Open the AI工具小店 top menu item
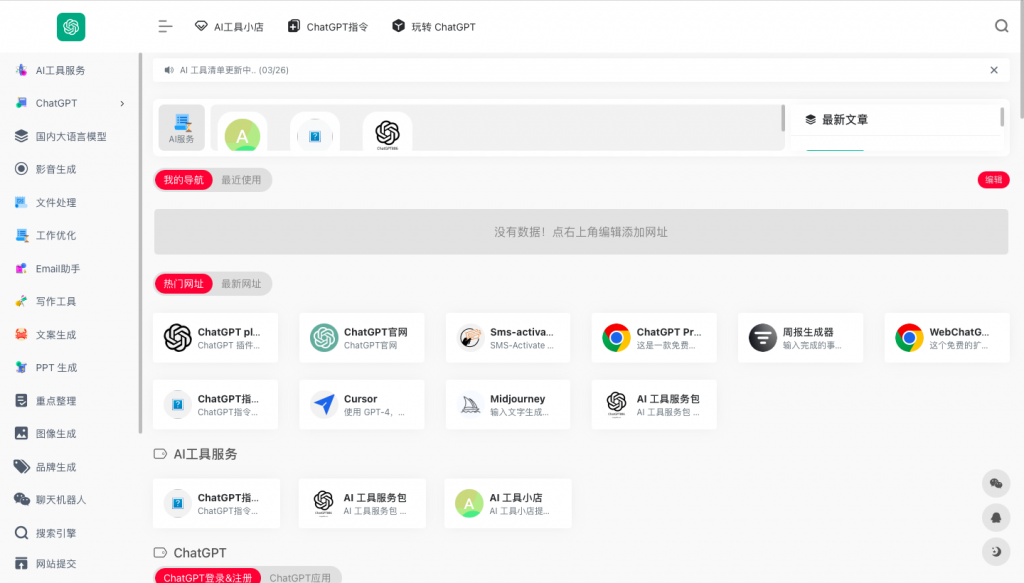 (x=229, y=27)
